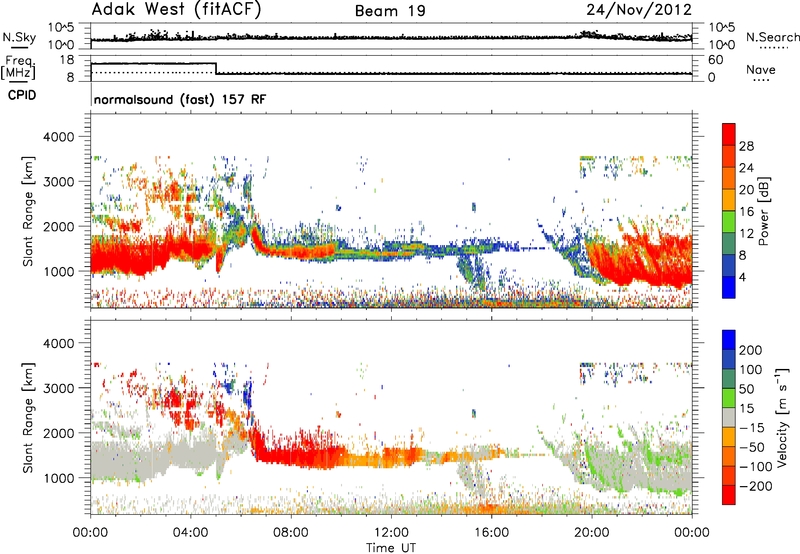Click the '20:00' time tick label
Screen dimensions: 800x554
592,533
